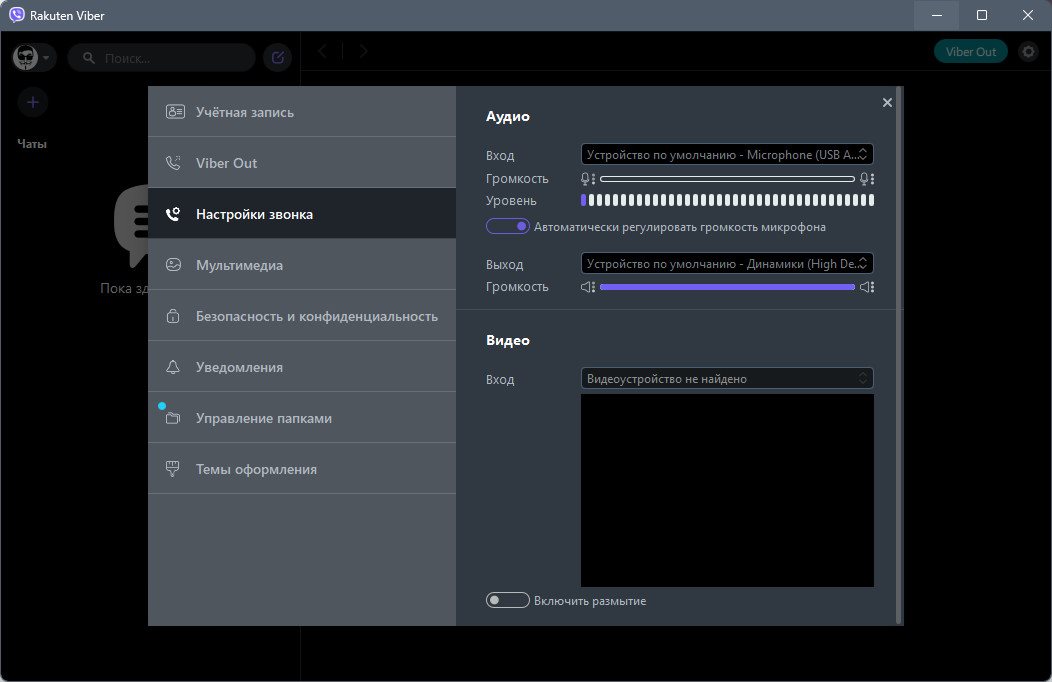This screenshot has height=682, width=1052.
Task: Click the Видео section heading
Action: click(x=508, y=340)
